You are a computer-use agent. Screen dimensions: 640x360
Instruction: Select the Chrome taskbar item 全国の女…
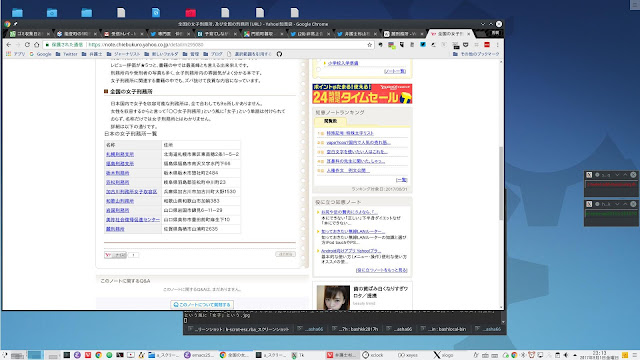click(x=235, y=355)
